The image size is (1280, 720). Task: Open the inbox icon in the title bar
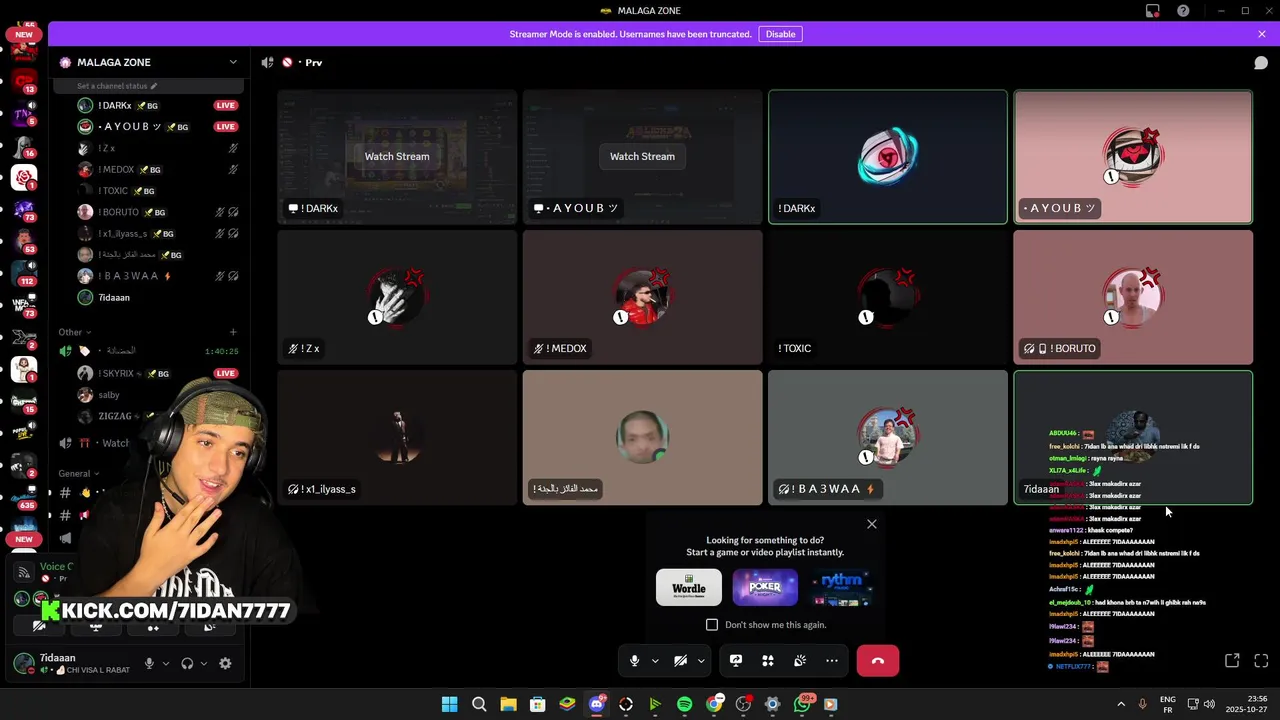pos(1153,10)
